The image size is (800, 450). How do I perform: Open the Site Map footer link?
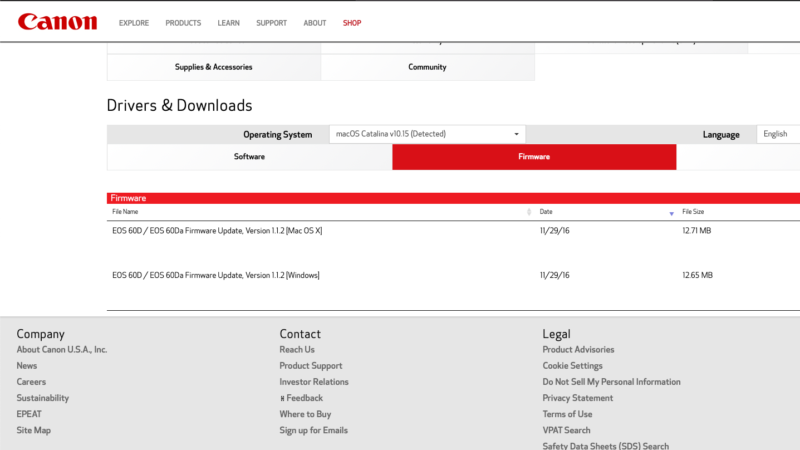coord(34,430)
